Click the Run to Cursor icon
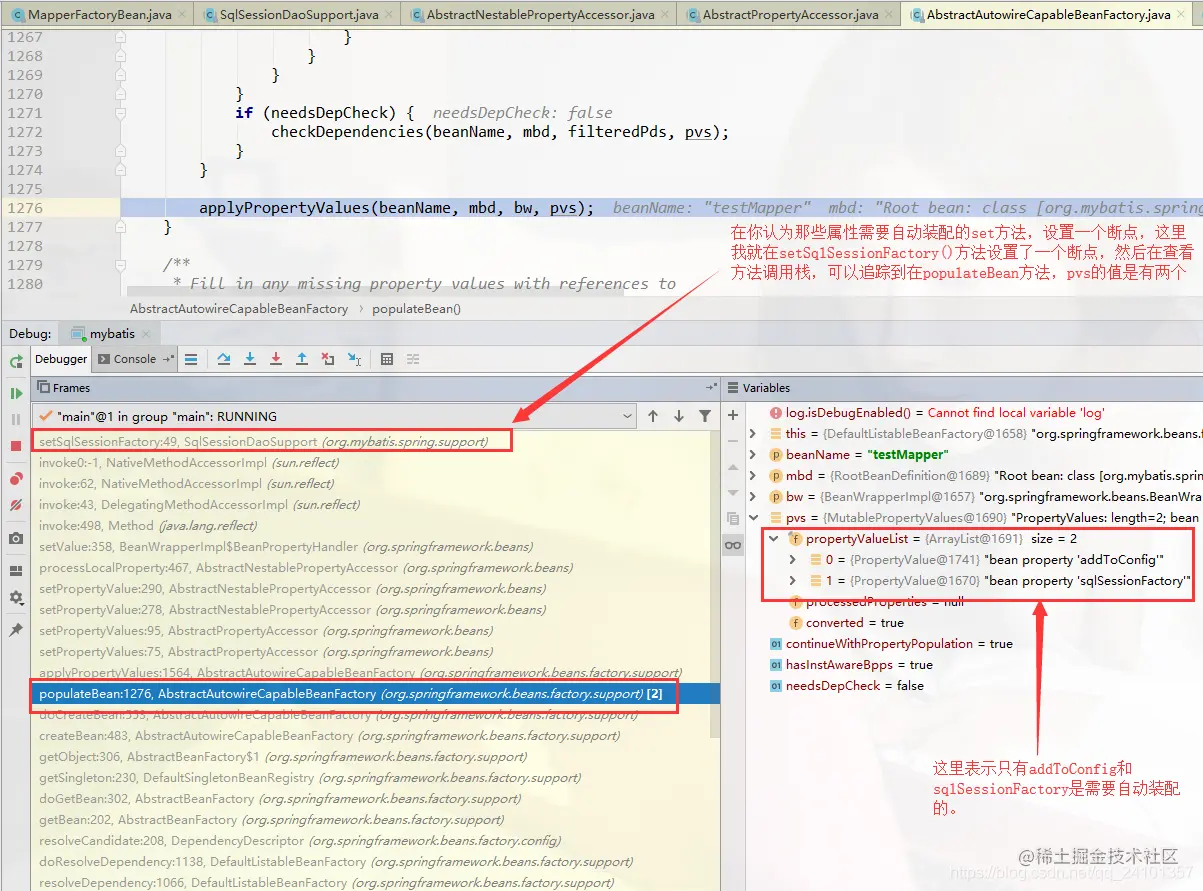This screenshot has height=891, width=1203. tap(354, 359)
